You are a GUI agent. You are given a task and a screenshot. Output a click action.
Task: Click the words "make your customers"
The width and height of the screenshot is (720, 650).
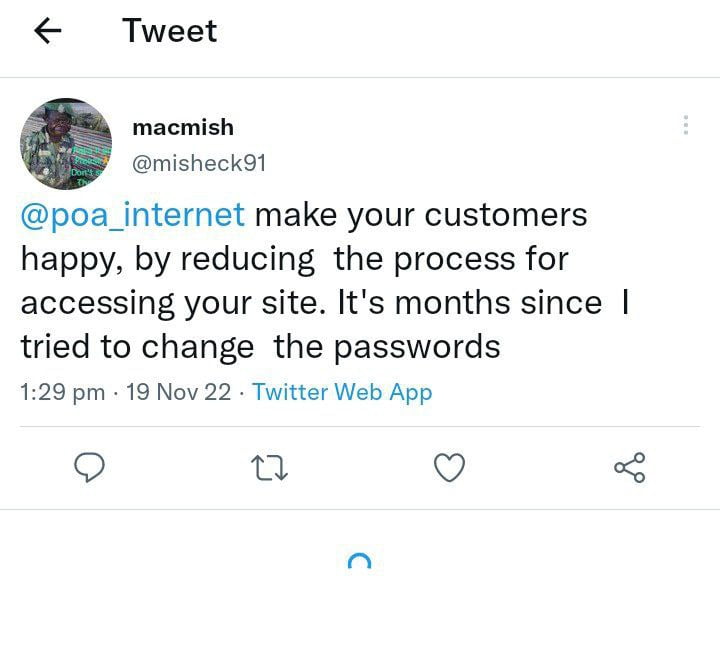421,215
